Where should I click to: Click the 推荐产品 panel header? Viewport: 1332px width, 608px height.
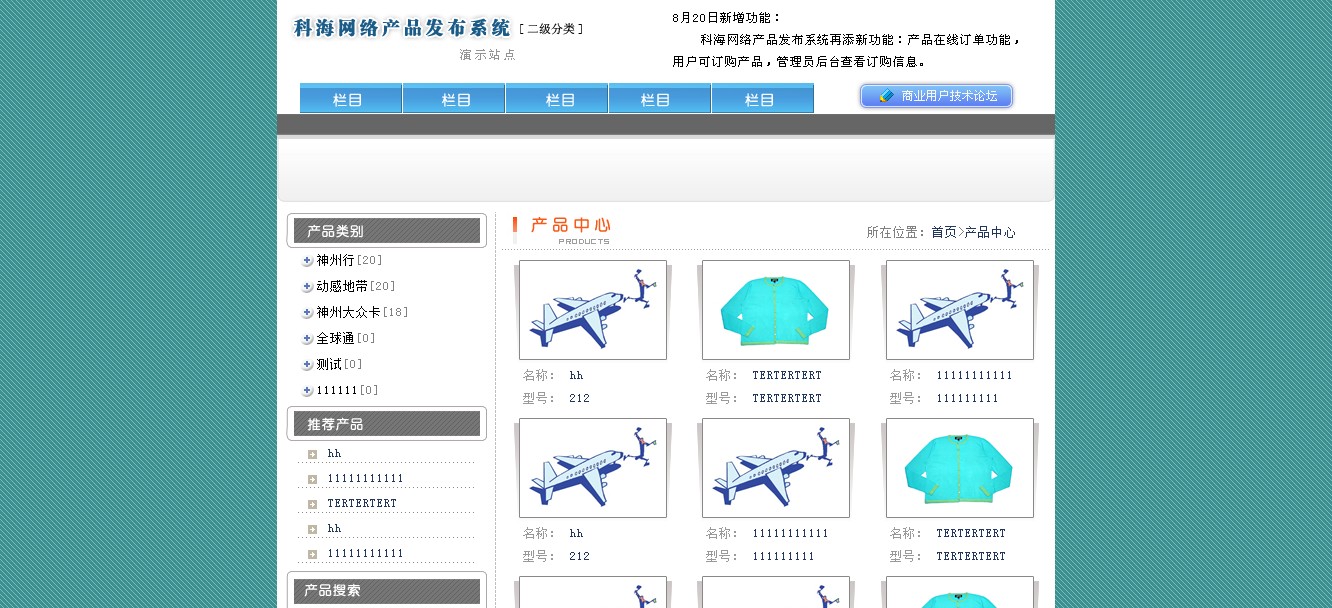[x=387, y=424]
